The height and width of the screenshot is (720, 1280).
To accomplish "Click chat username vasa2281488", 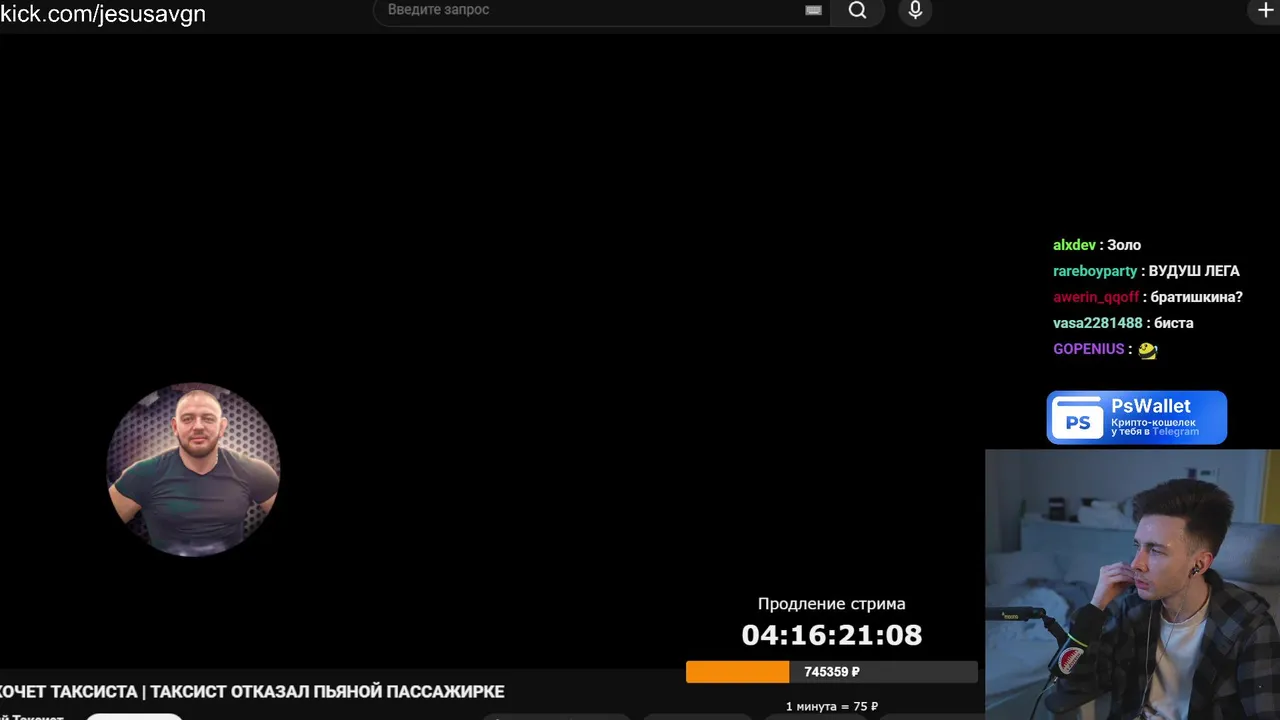I will point(1097,323).
